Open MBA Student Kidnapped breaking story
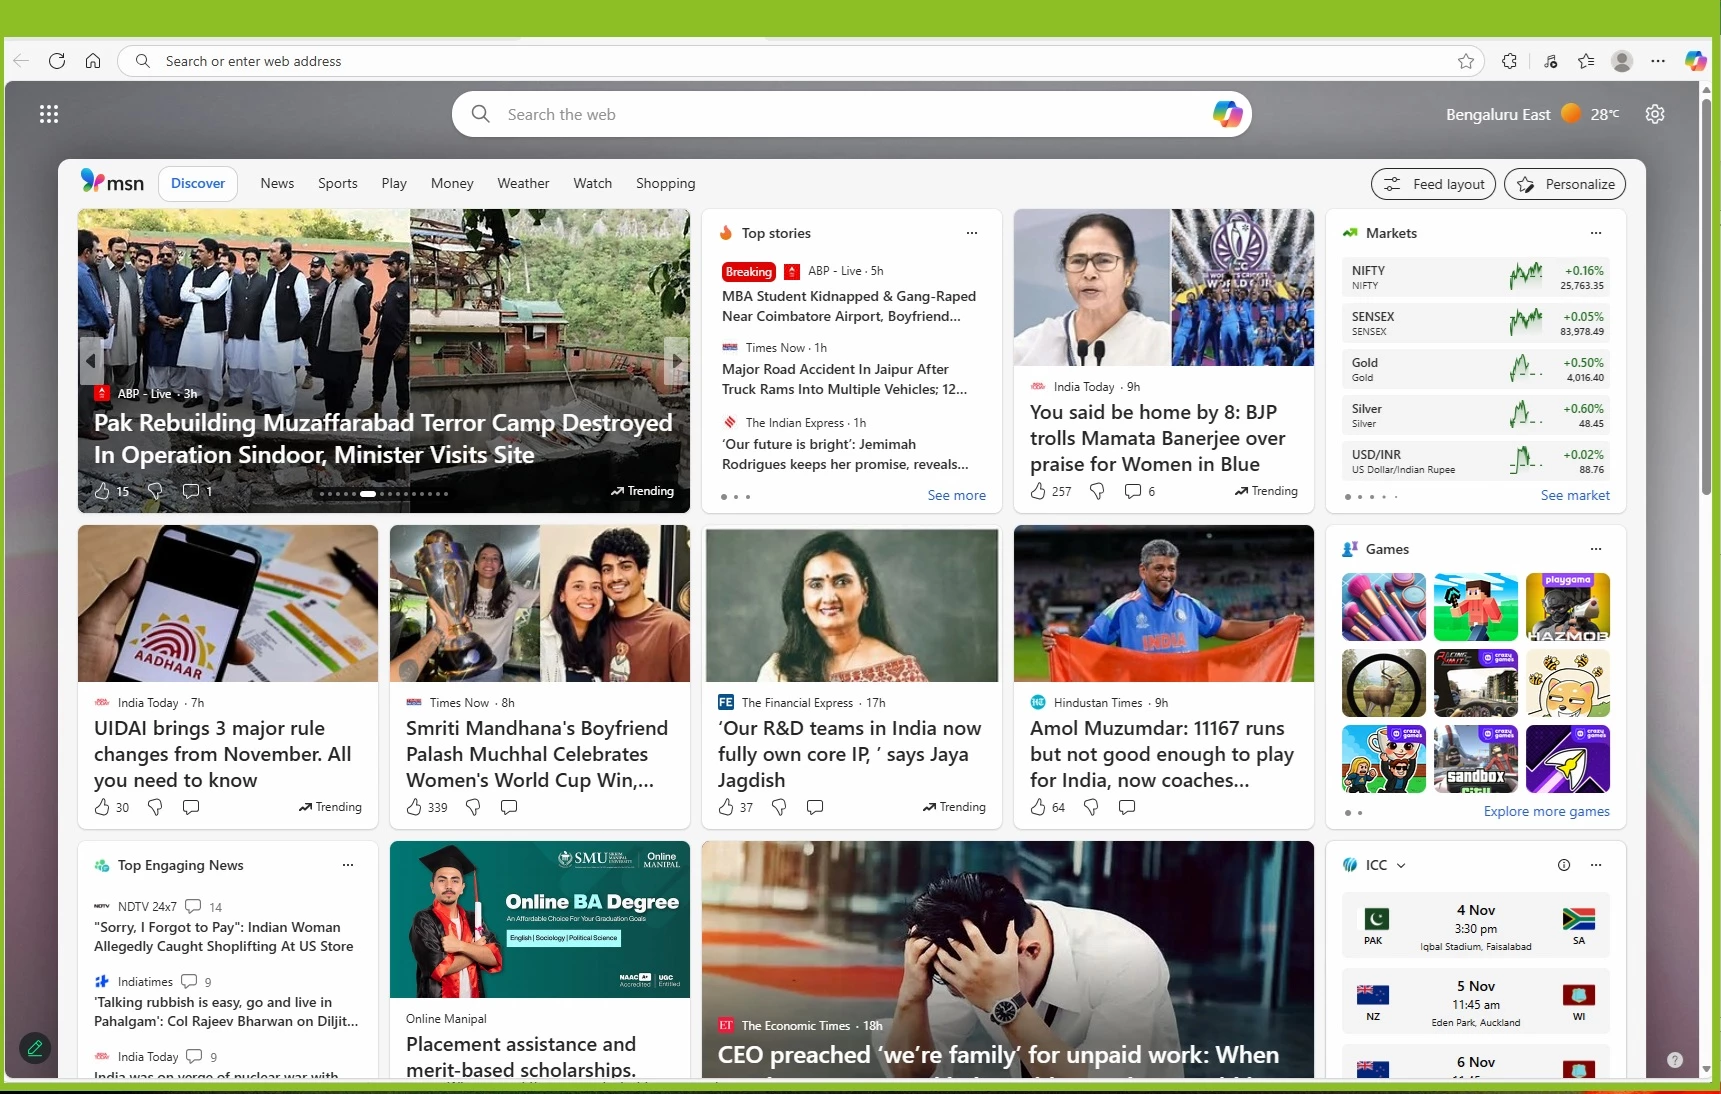Image resolution: width=1721 pixels, height=1094 pixels. point(849,306)
